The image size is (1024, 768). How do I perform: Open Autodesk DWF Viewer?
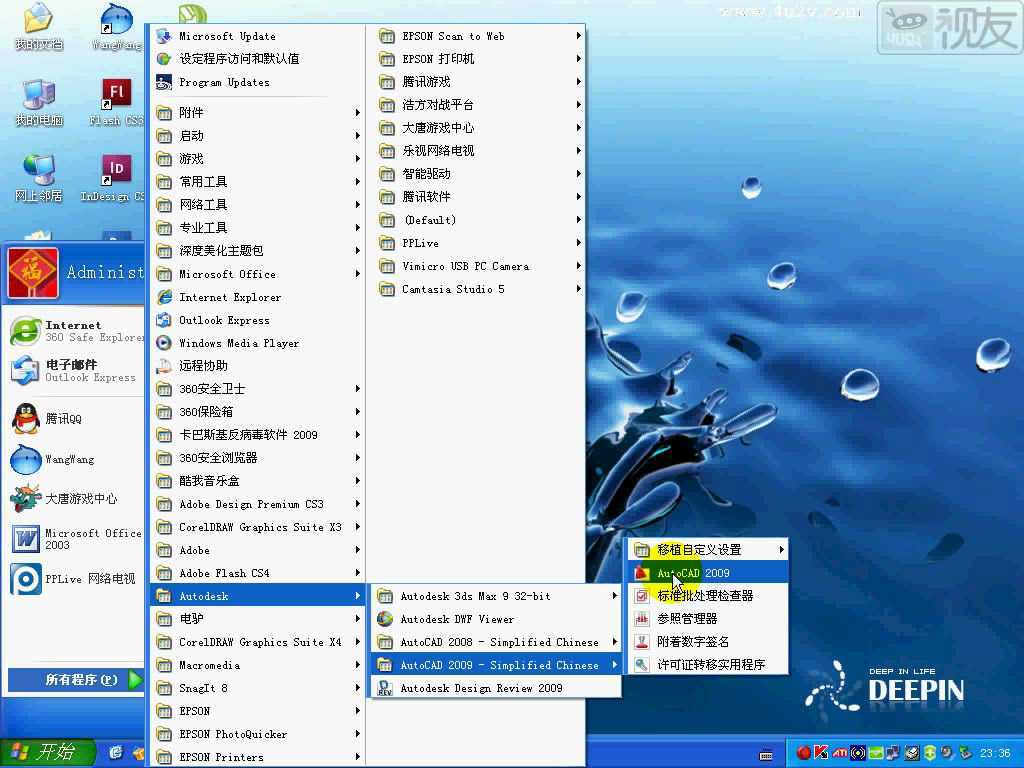(x=496, y=619)
